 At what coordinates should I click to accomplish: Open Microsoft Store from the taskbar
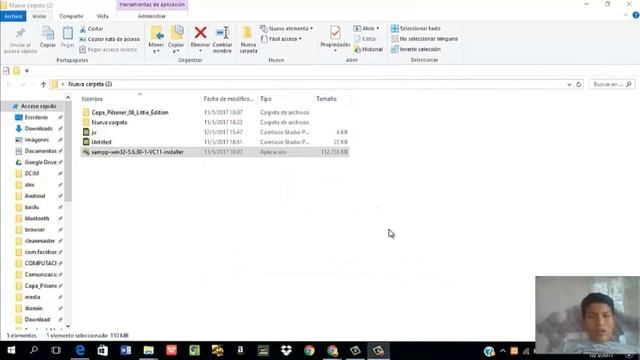[102, 350]
